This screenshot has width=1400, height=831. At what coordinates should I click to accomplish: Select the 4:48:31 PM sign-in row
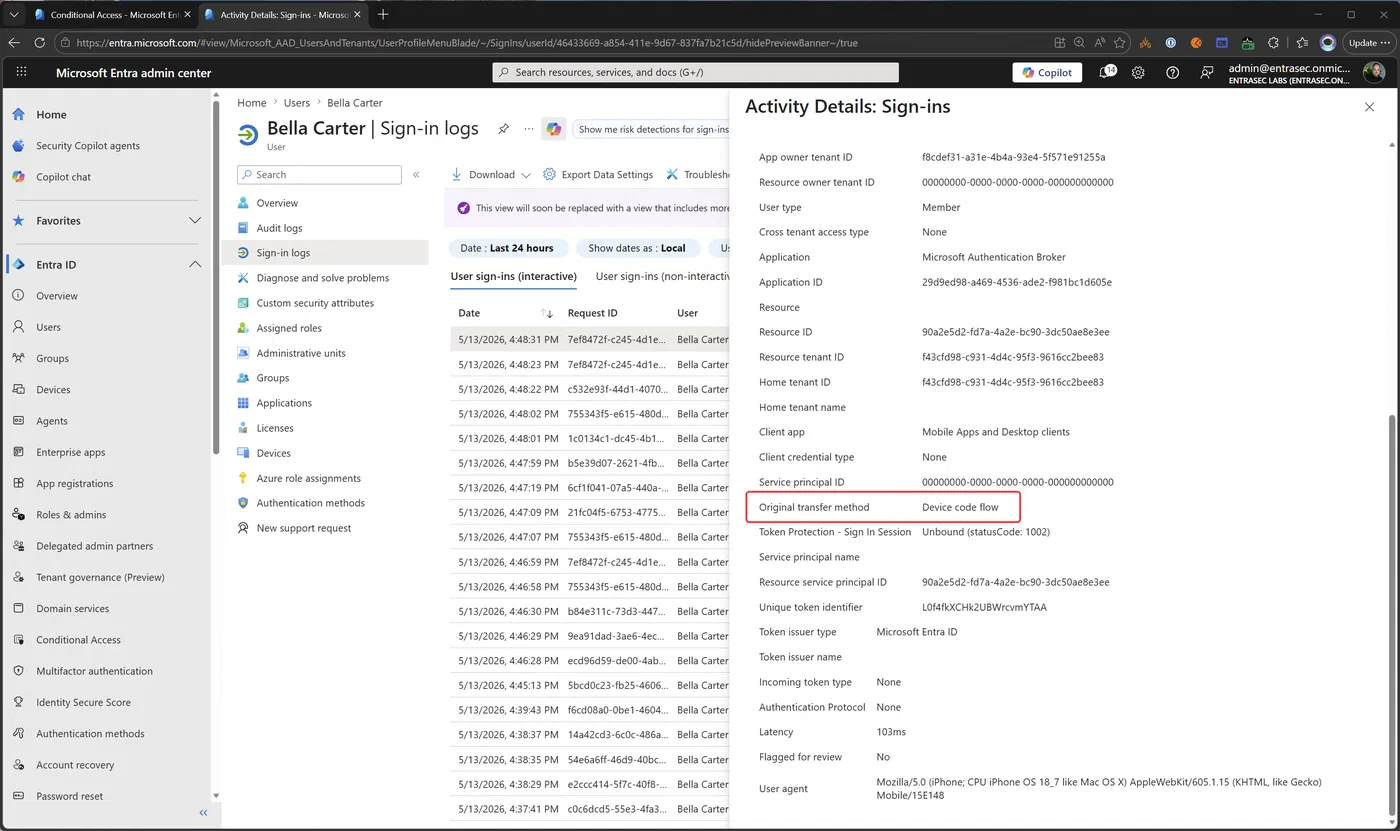(590, 340)
